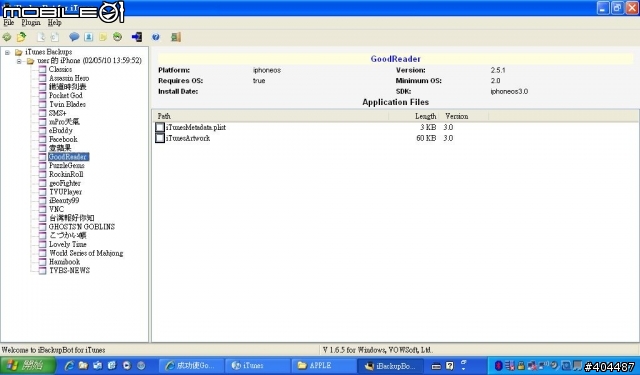
Task: Open the File menu
Action: tap(9, 23)
